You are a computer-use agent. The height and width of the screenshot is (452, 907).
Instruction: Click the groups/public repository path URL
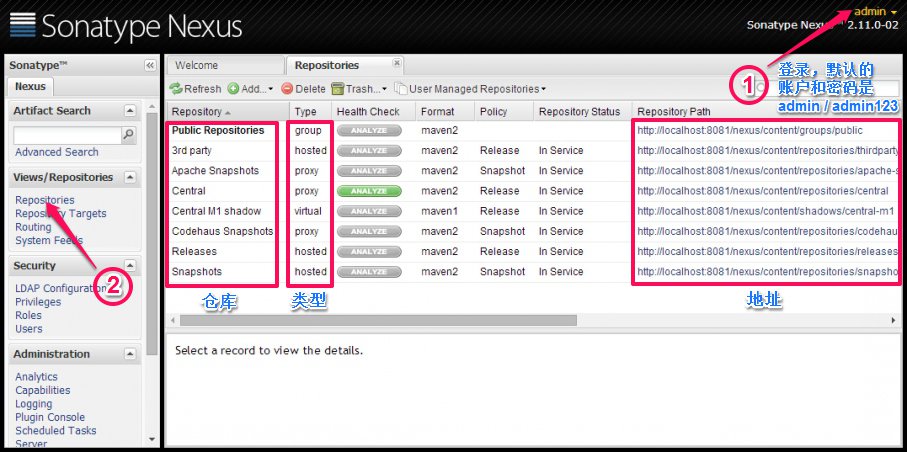tap(750, 131)
